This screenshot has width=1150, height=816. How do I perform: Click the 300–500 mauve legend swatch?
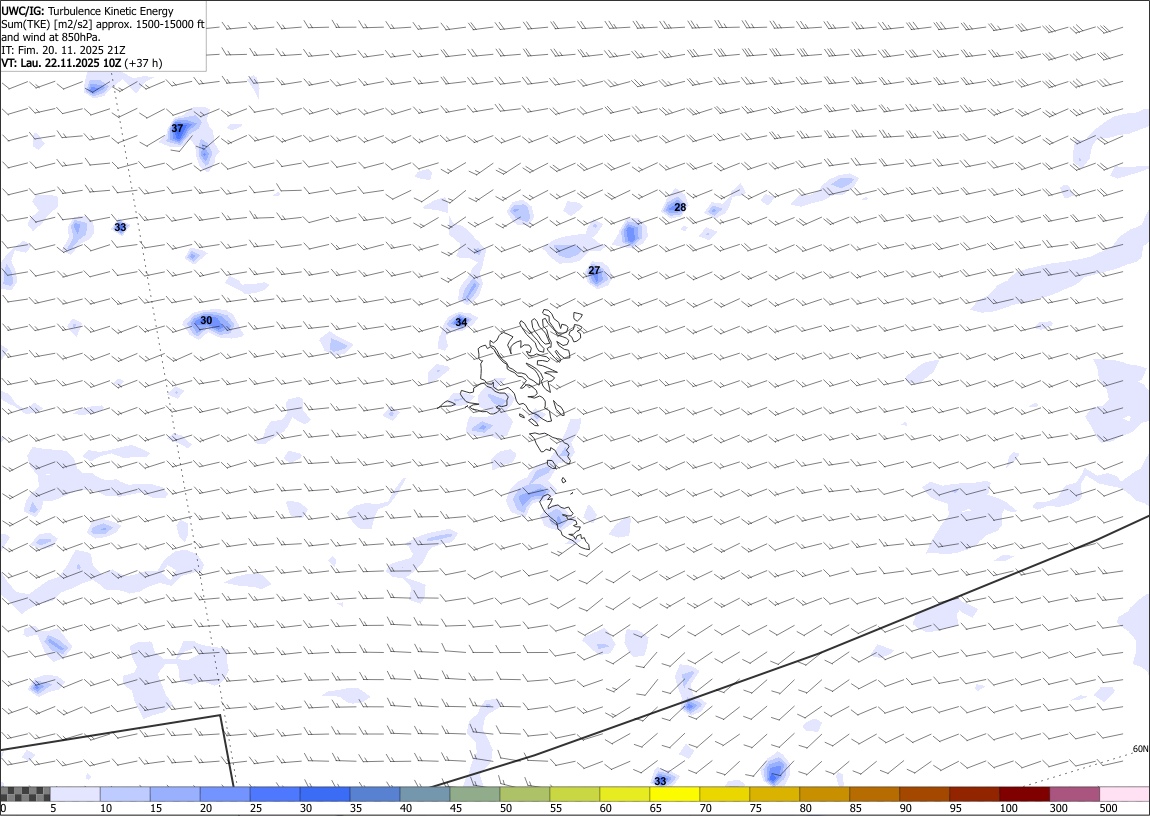pos(1074,794)
